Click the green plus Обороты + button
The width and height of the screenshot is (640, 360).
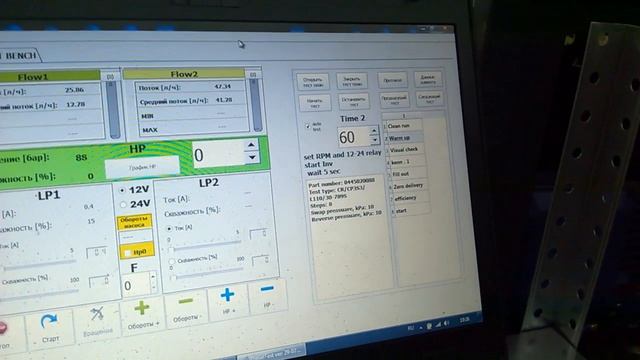(x=143, y=314)
